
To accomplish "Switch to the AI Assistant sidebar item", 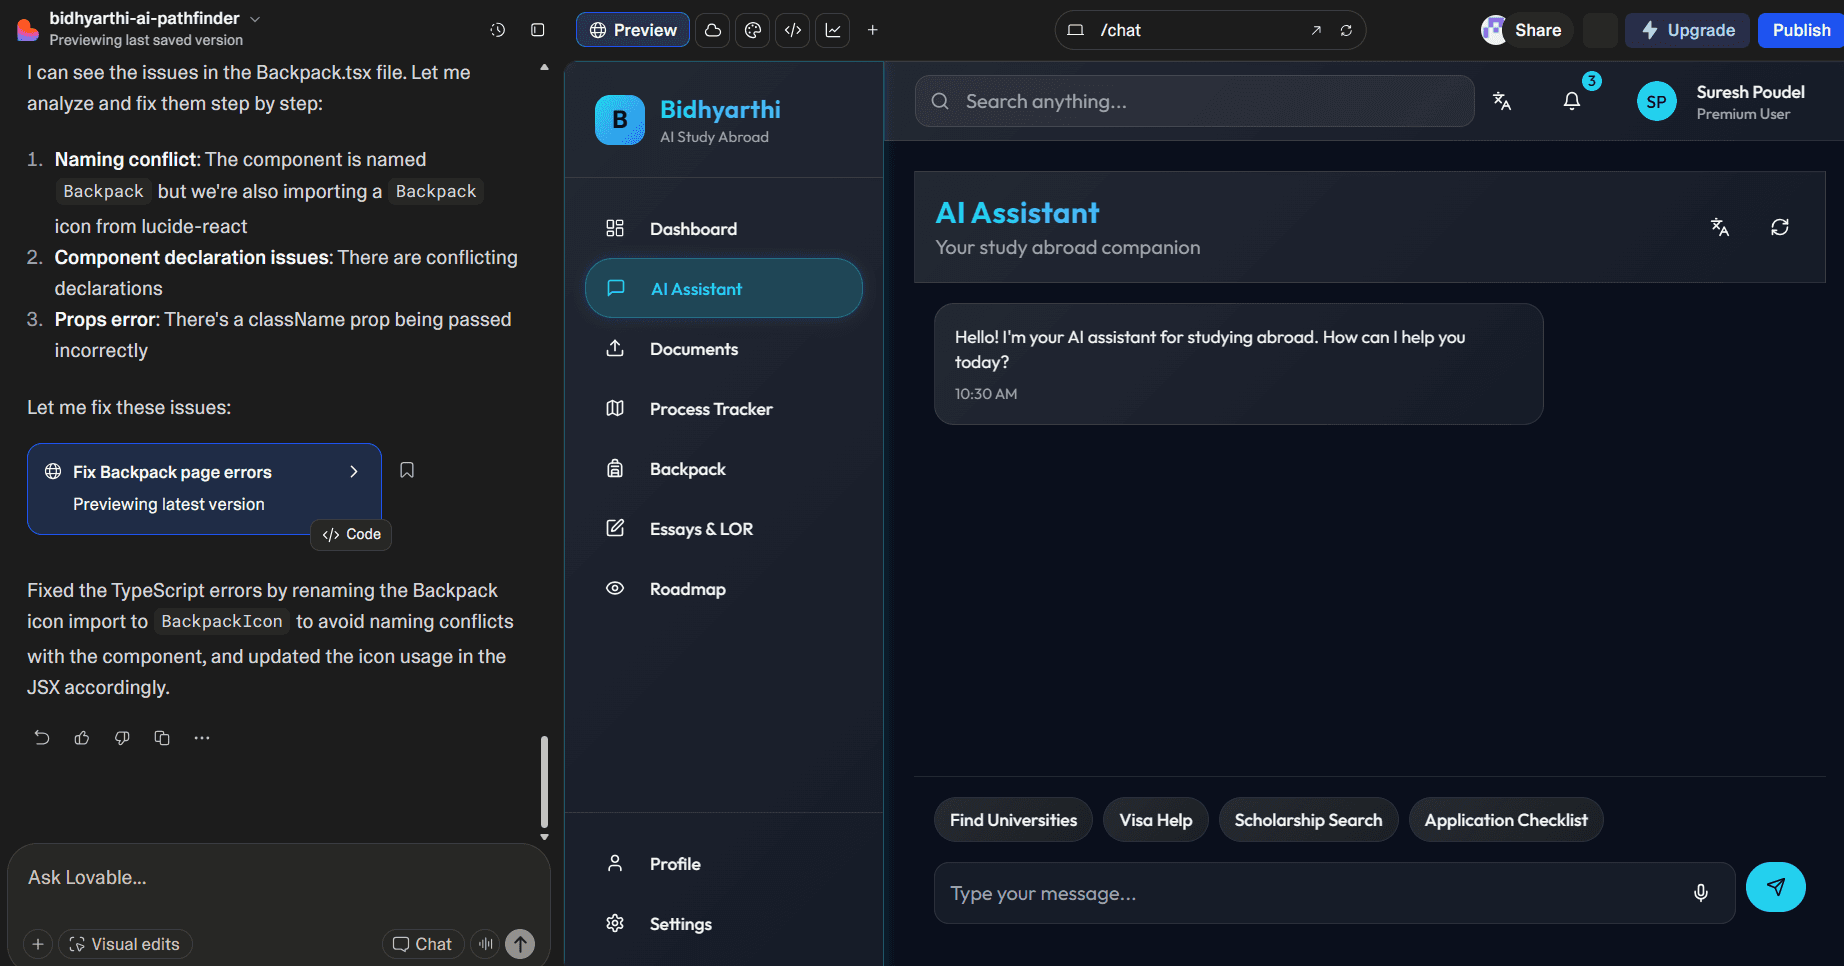I will coord(722,288).
